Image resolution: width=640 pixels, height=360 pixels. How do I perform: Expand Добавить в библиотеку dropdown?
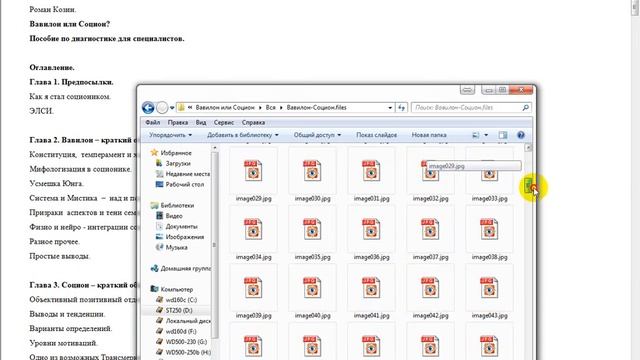coord(242,135)
